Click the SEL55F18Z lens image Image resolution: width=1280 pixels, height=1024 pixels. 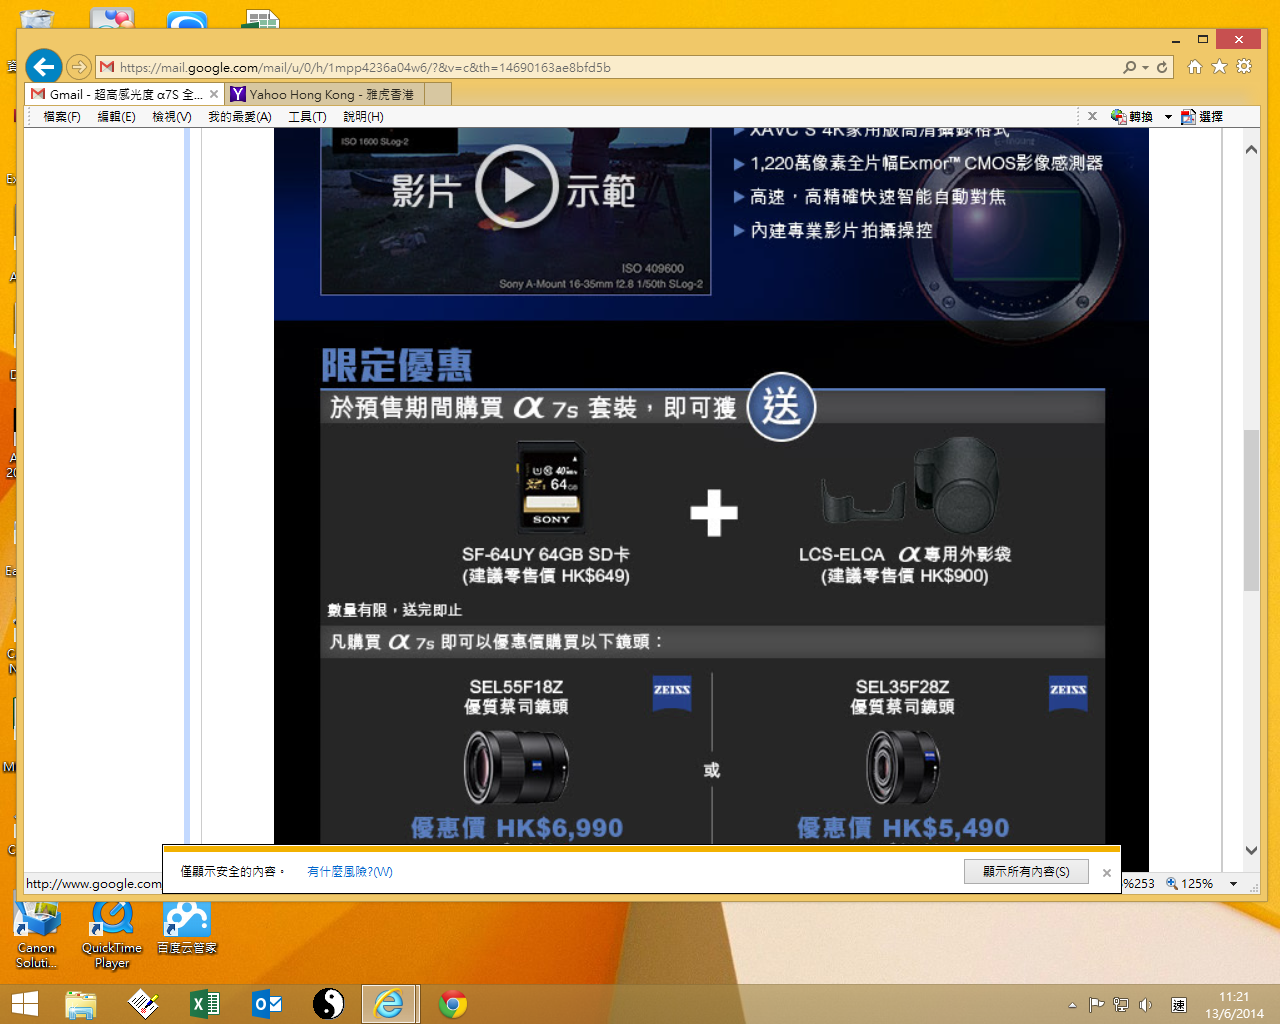coord(516,767)
